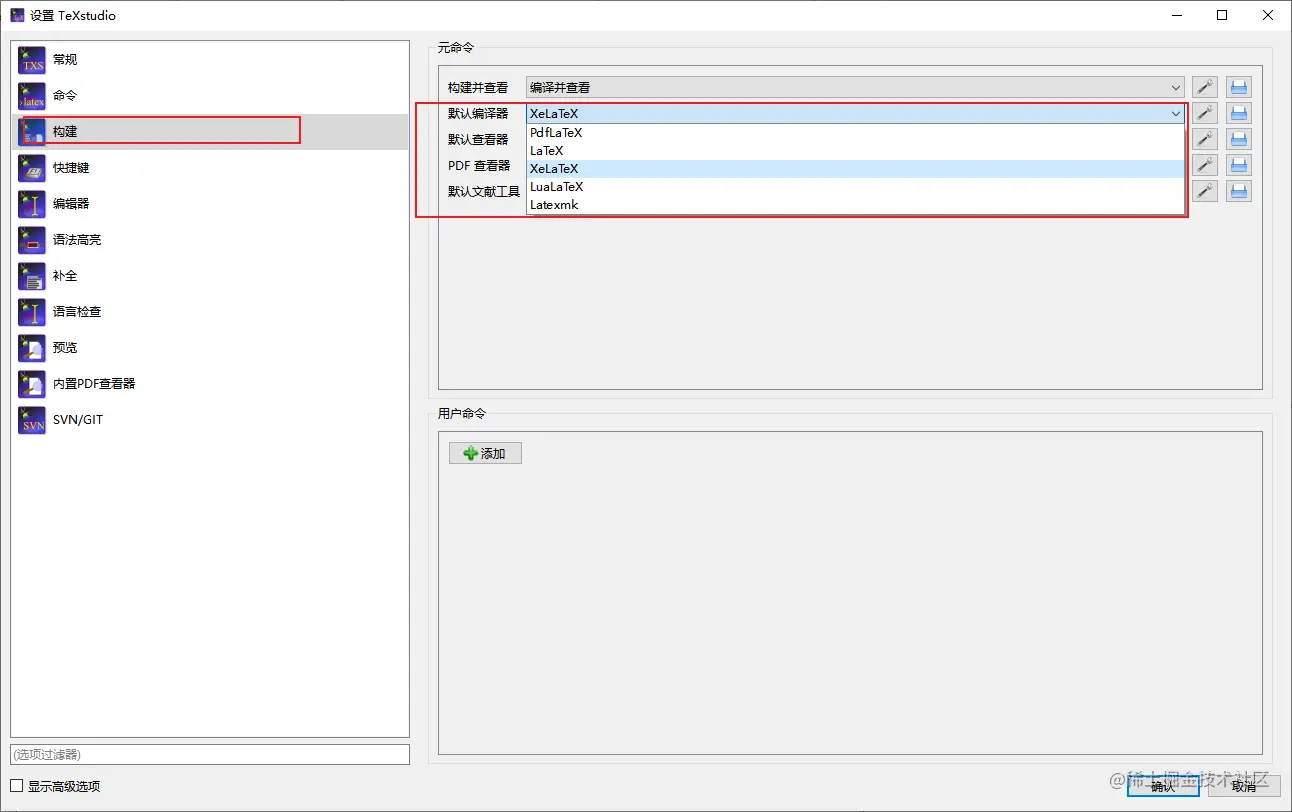Switch to 预览 settings
This screenshot has width=1292, height=812.
210,348
